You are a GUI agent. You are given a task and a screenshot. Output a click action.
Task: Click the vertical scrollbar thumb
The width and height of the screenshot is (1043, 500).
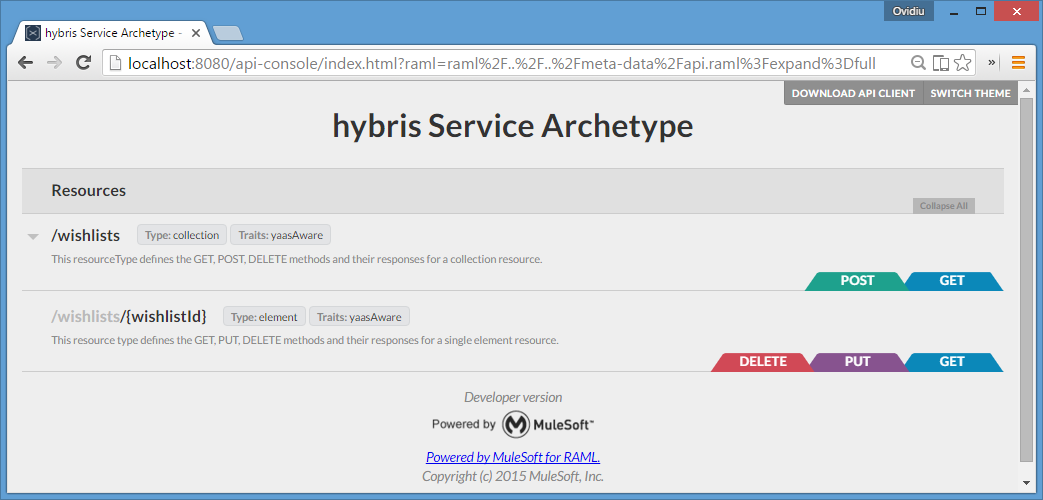point(1026,280)
